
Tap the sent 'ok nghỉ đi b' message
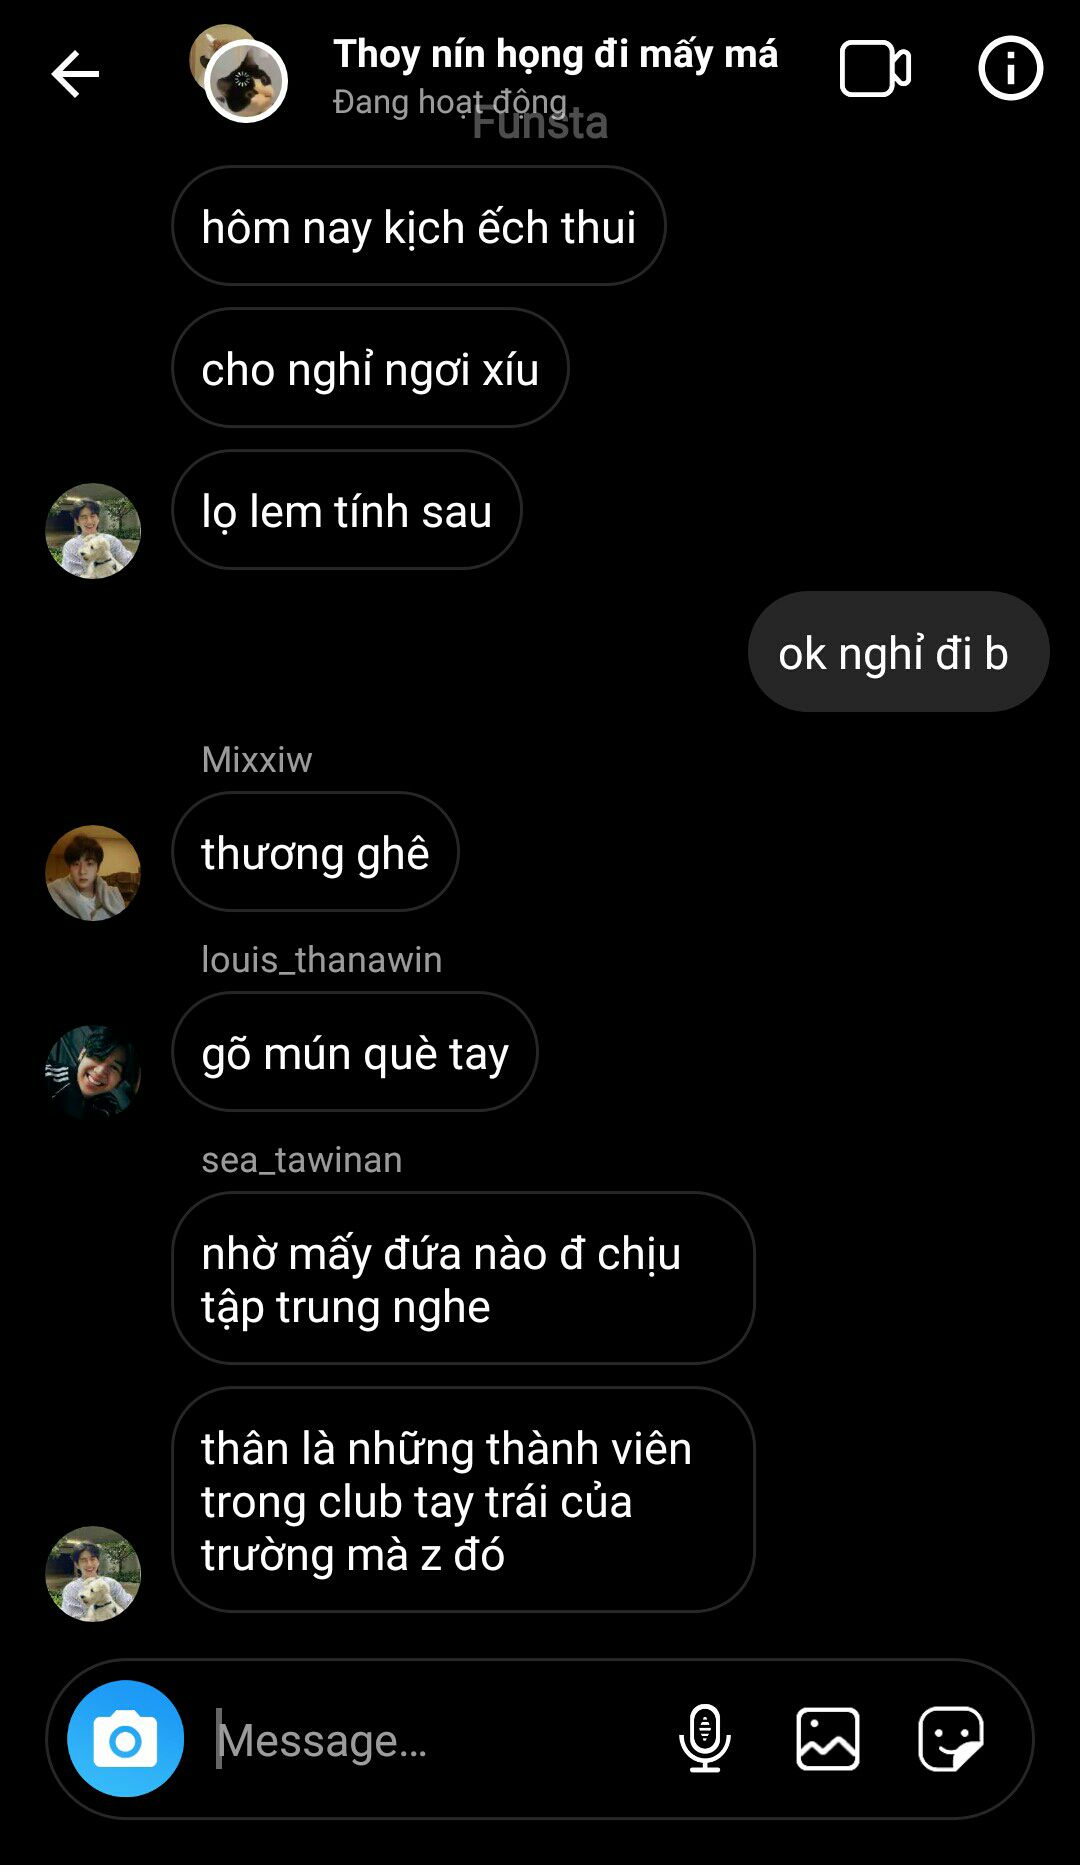898,652
